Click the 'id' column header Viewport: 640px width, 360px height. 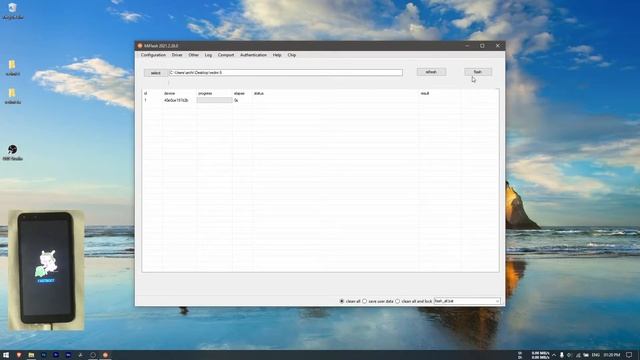(146, 93)
